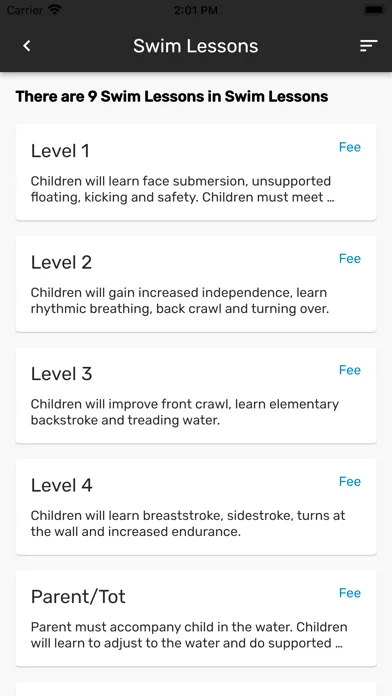Tap the Swim Lessons header title
Viewport: 392px width, 696px height.
pos(196,46)
